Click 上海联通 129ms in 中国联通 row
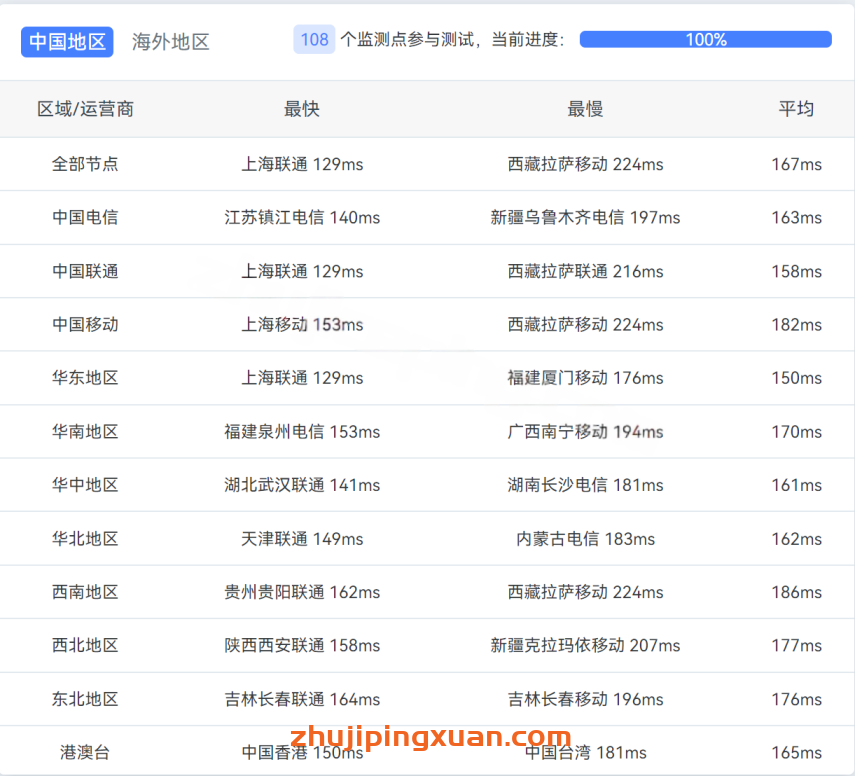This screenshot has height=776, width=855. pos(302,271)
